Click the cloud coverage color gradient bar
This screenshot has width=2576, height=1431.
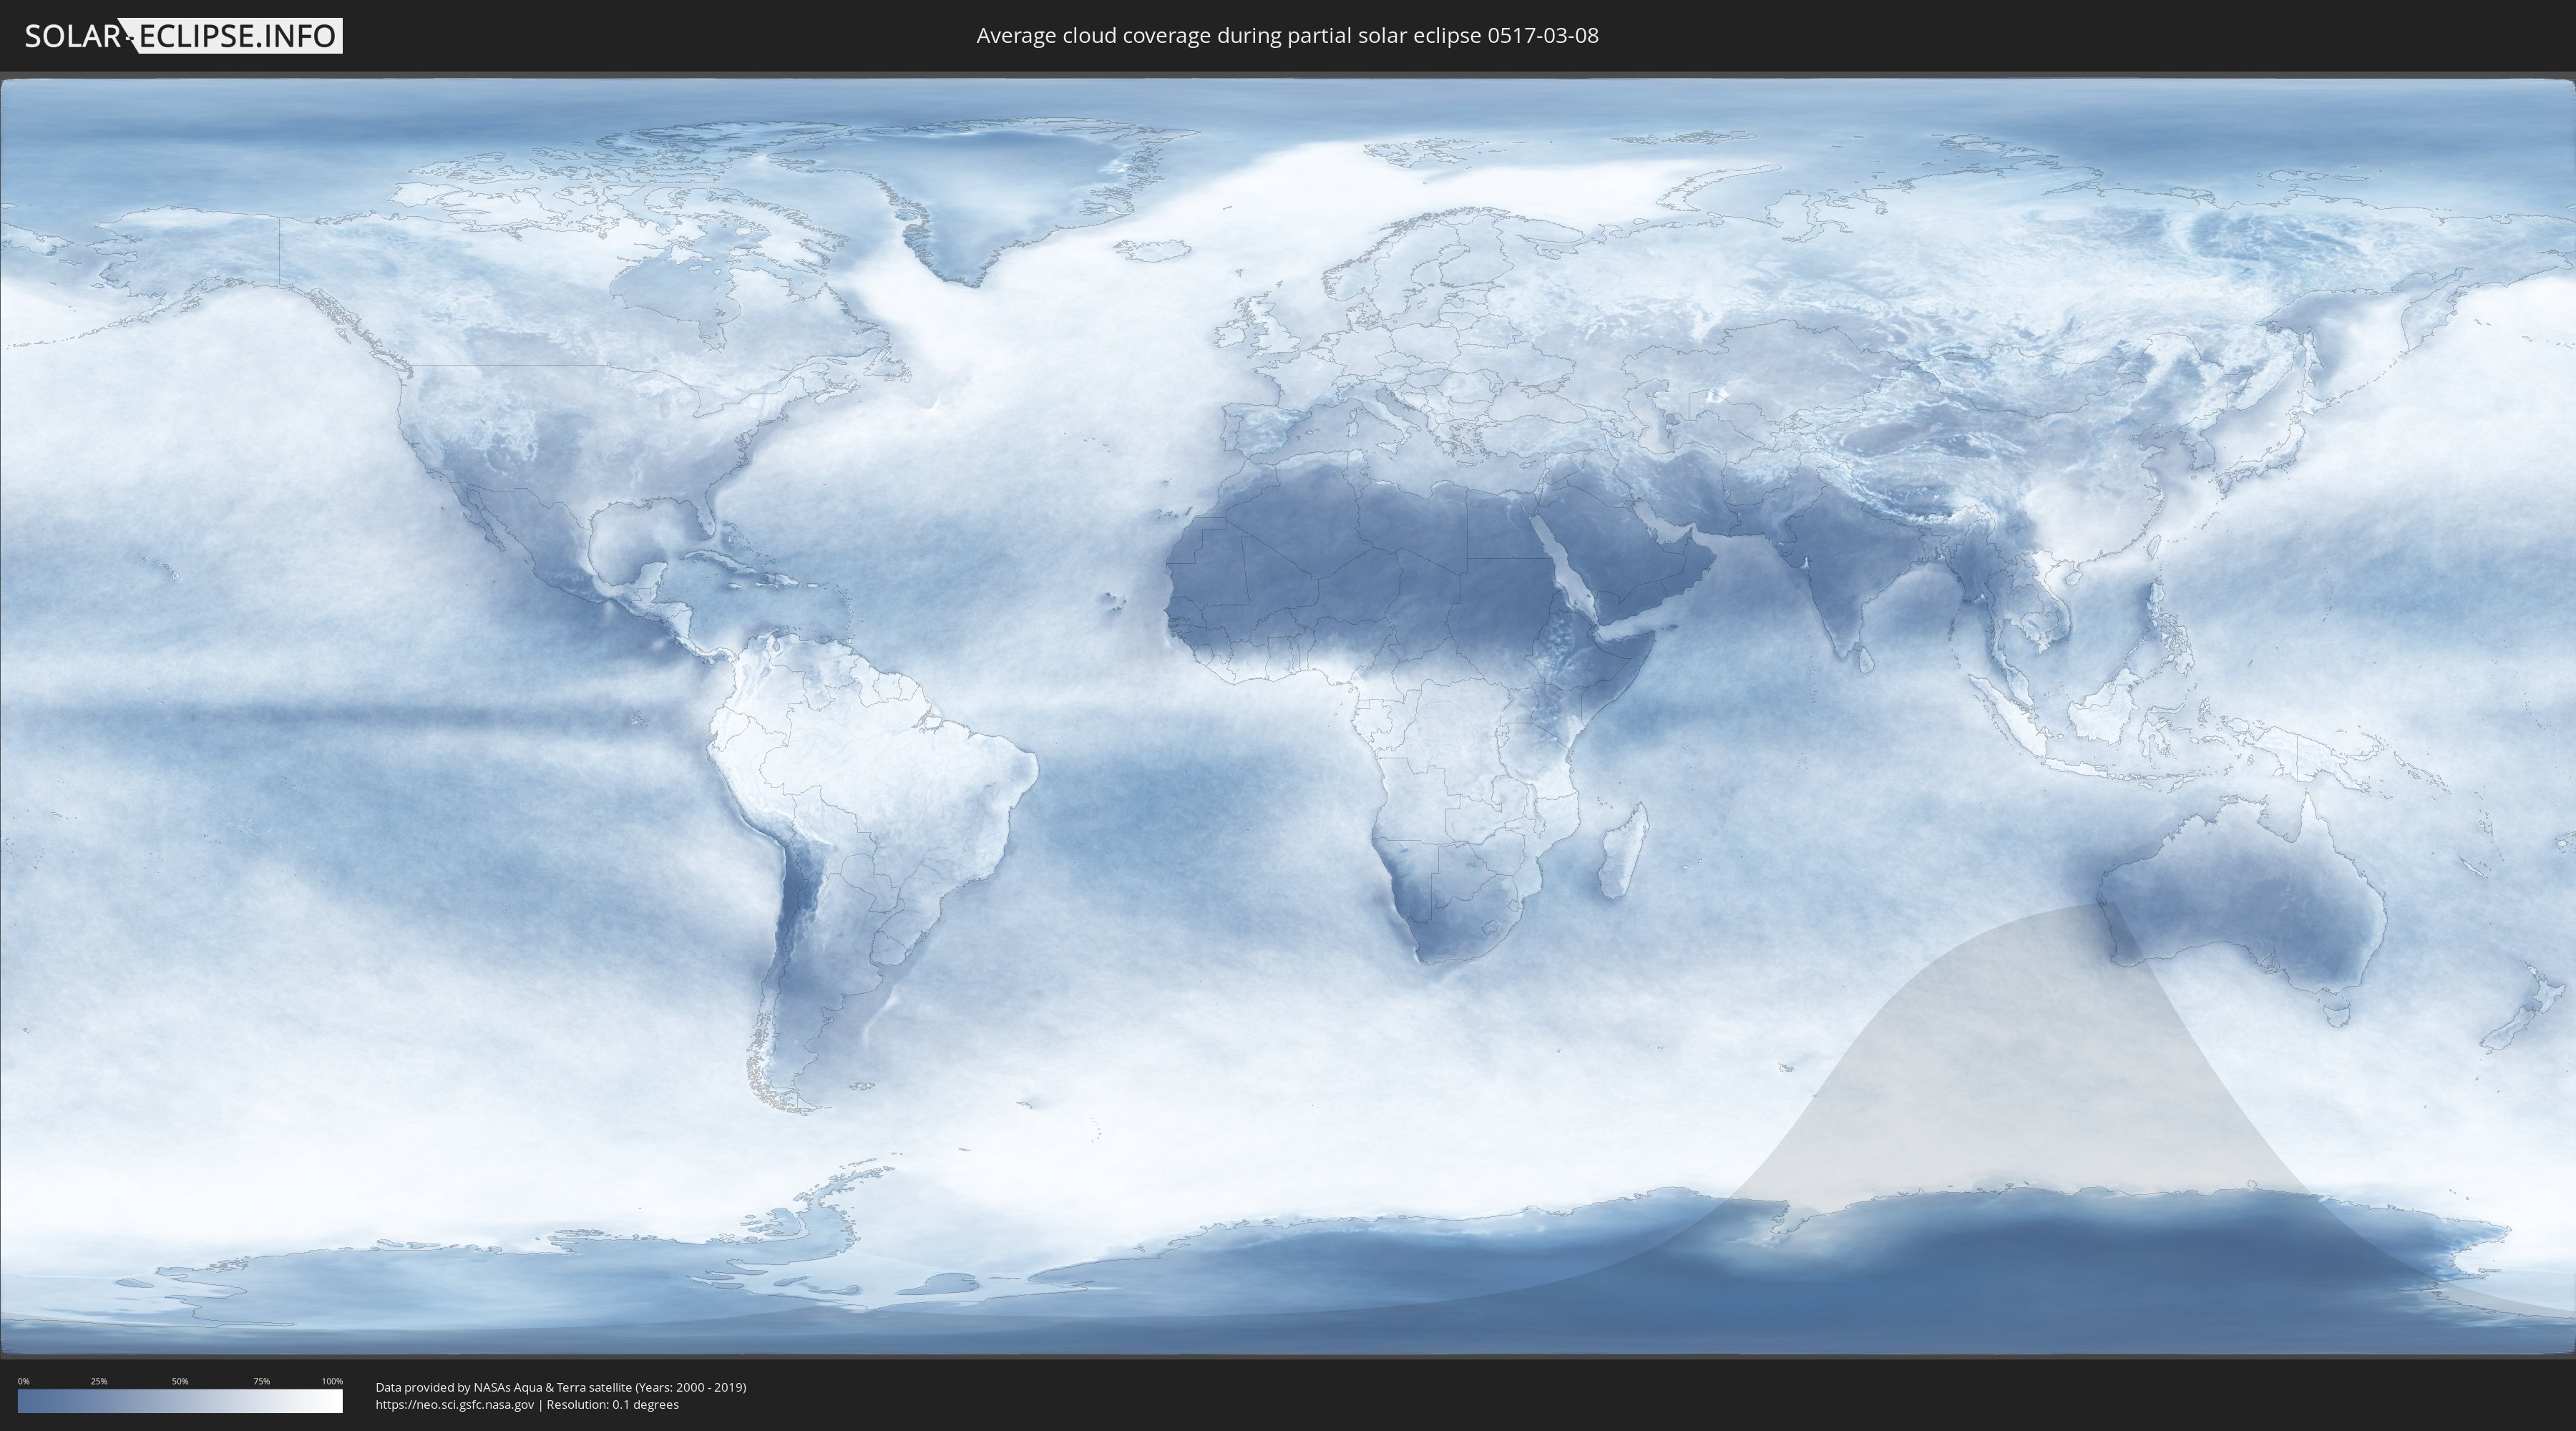click(180, 1401)
